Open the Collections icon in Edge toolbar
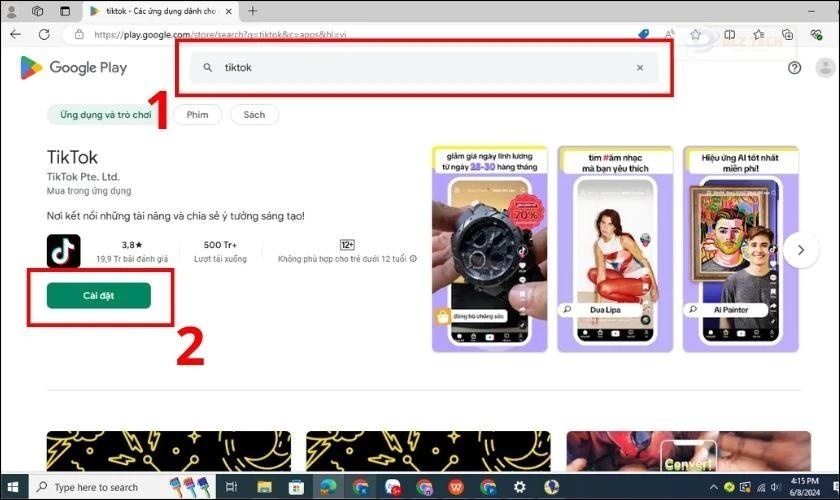The width and height of the screenshot is (840, 500). (x=788, y=34)
